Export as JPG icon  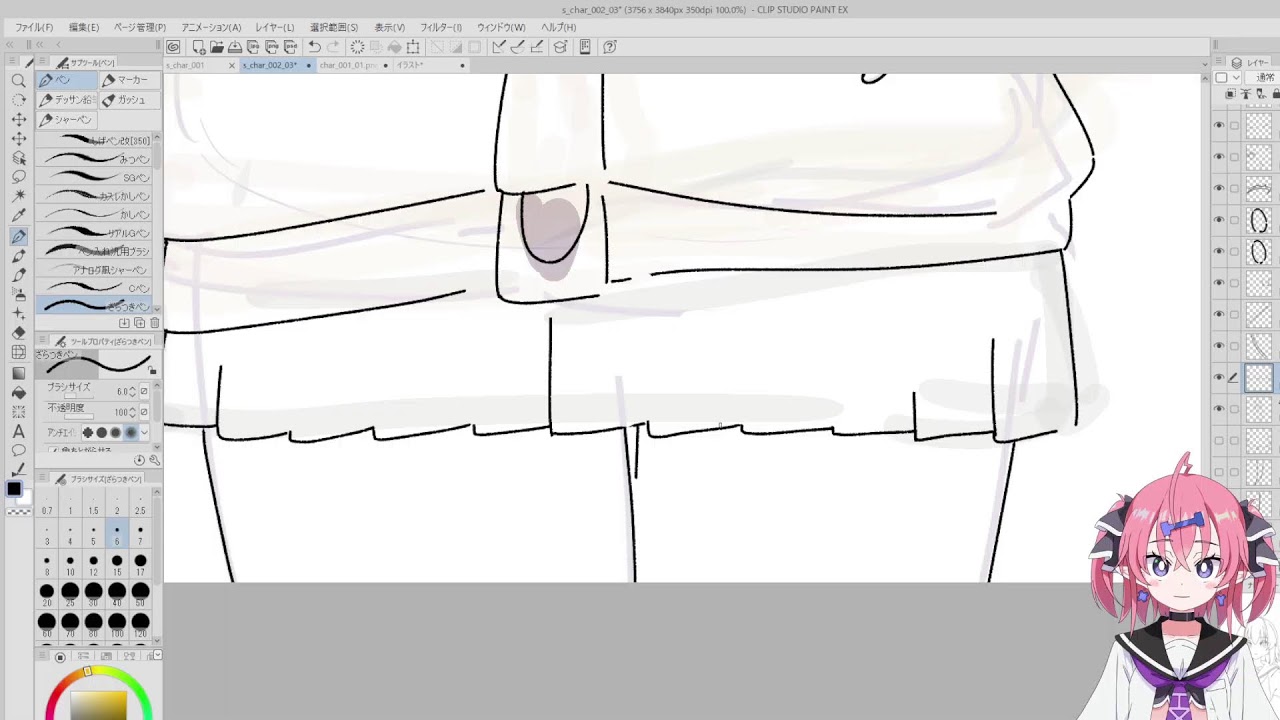click(x=253, y=47)
